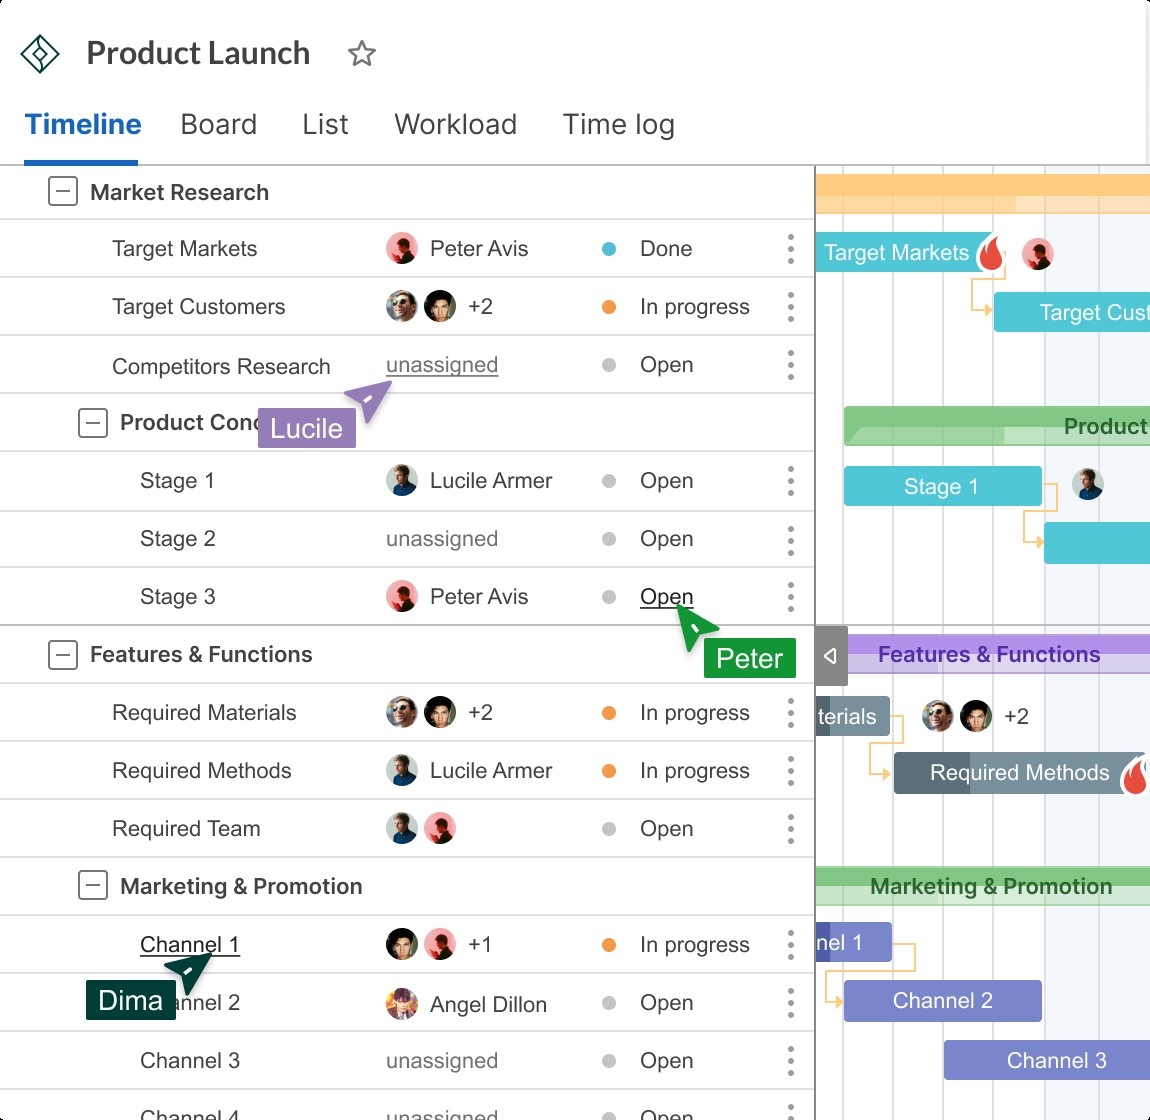Click Peter Avis avatar on Stage 3 row
This screenshot has height=1120, width=1150.
[x=402, y=596]
